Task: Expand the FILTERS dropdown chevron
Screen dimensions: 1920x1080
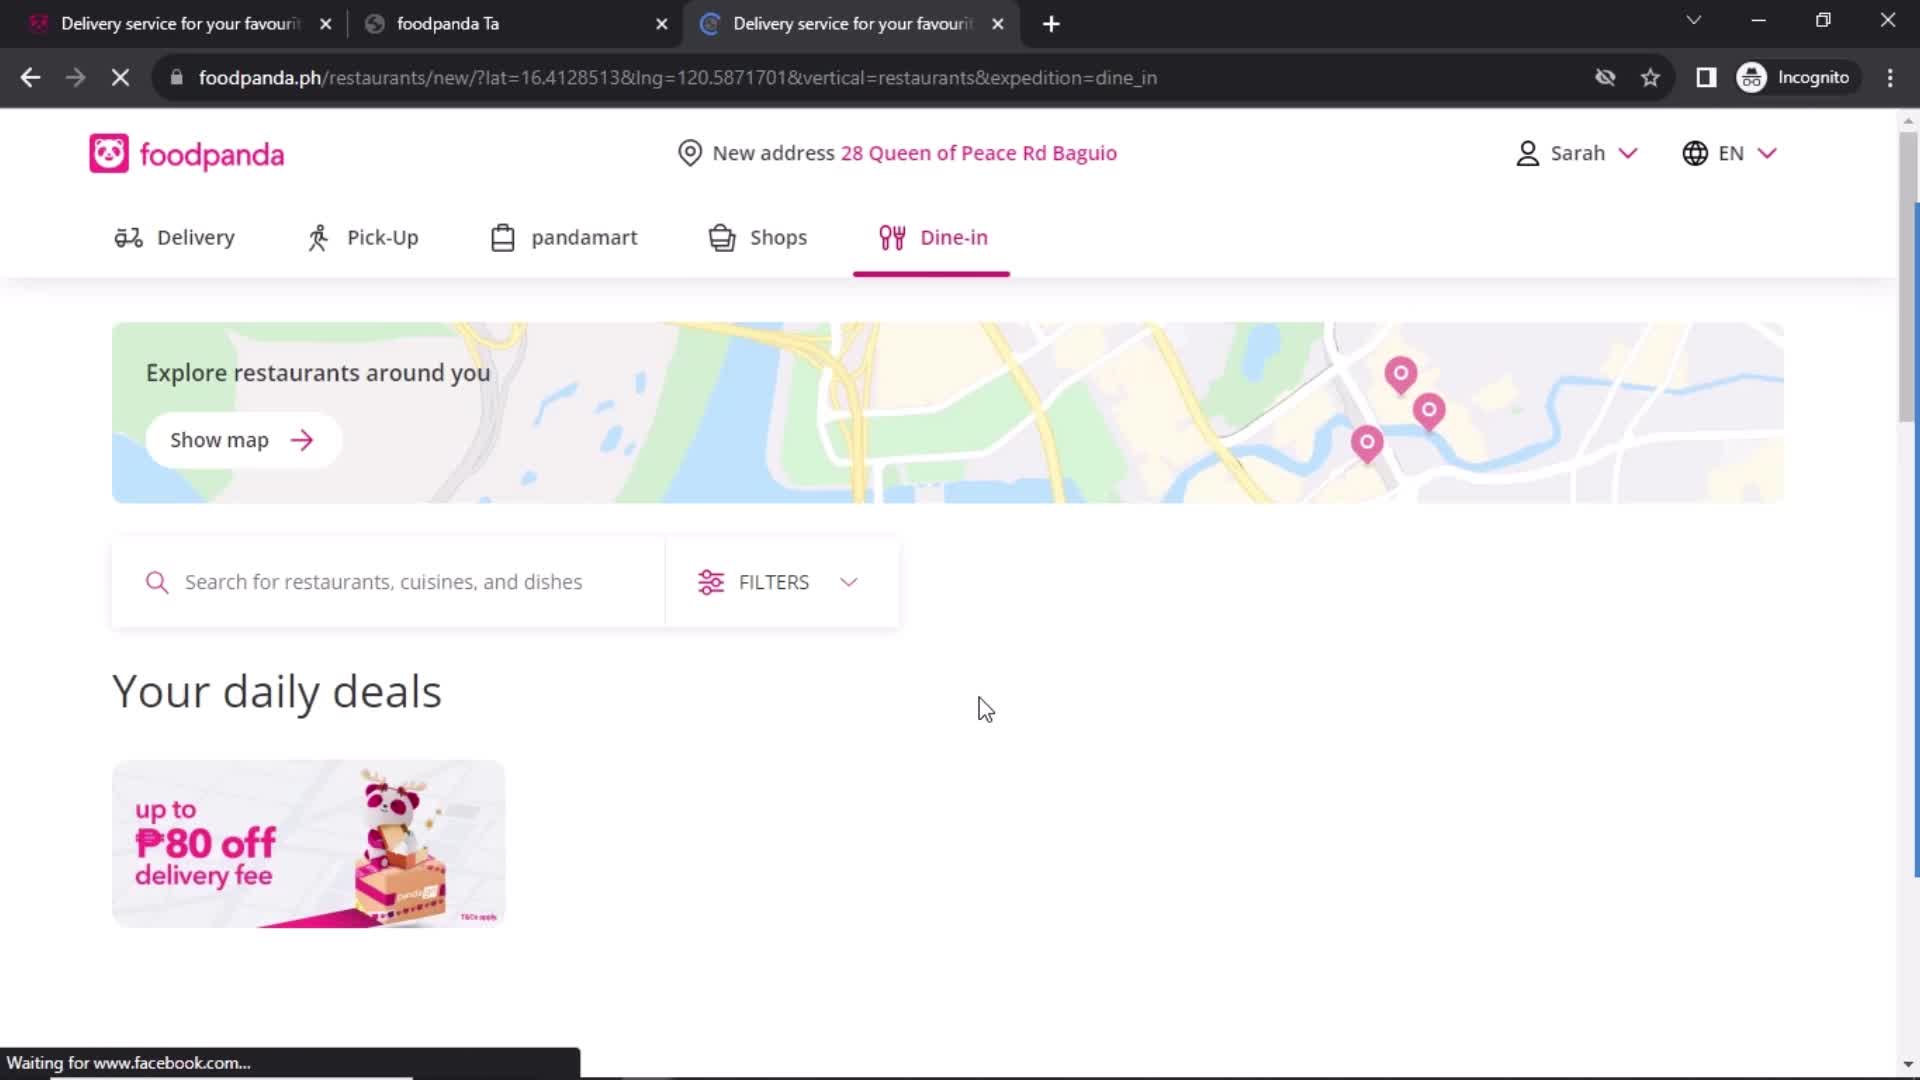Action: 849,582
